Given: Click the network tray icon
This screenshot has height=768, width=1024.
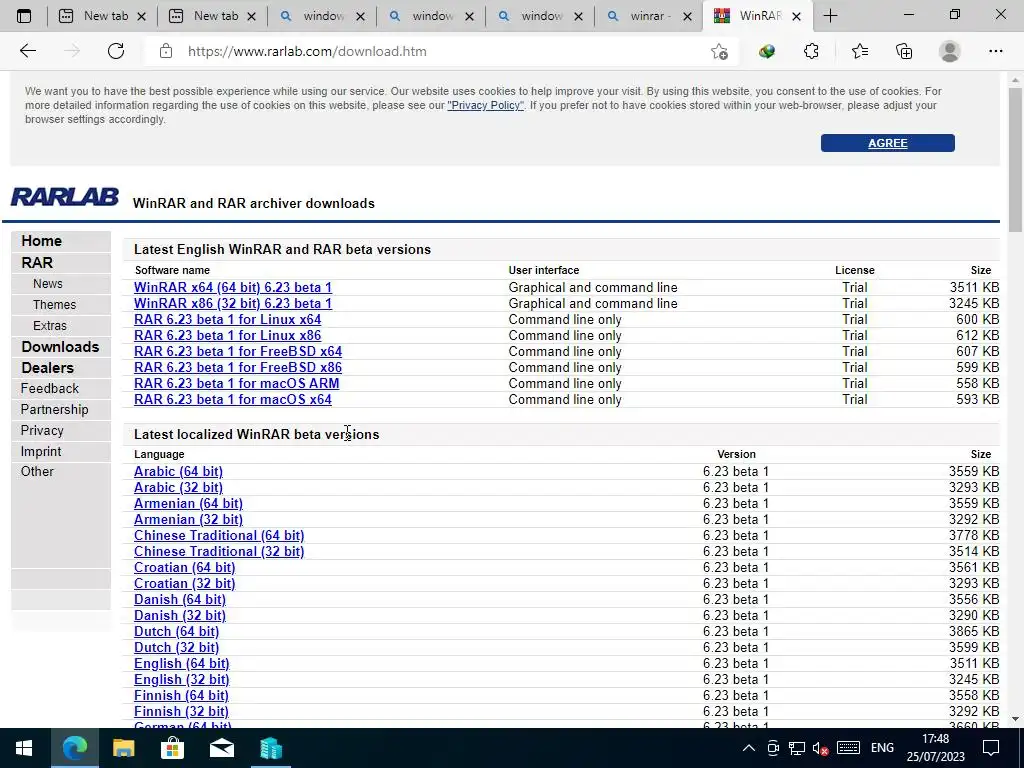Looking at the screenshot, I should coord(797,748).
